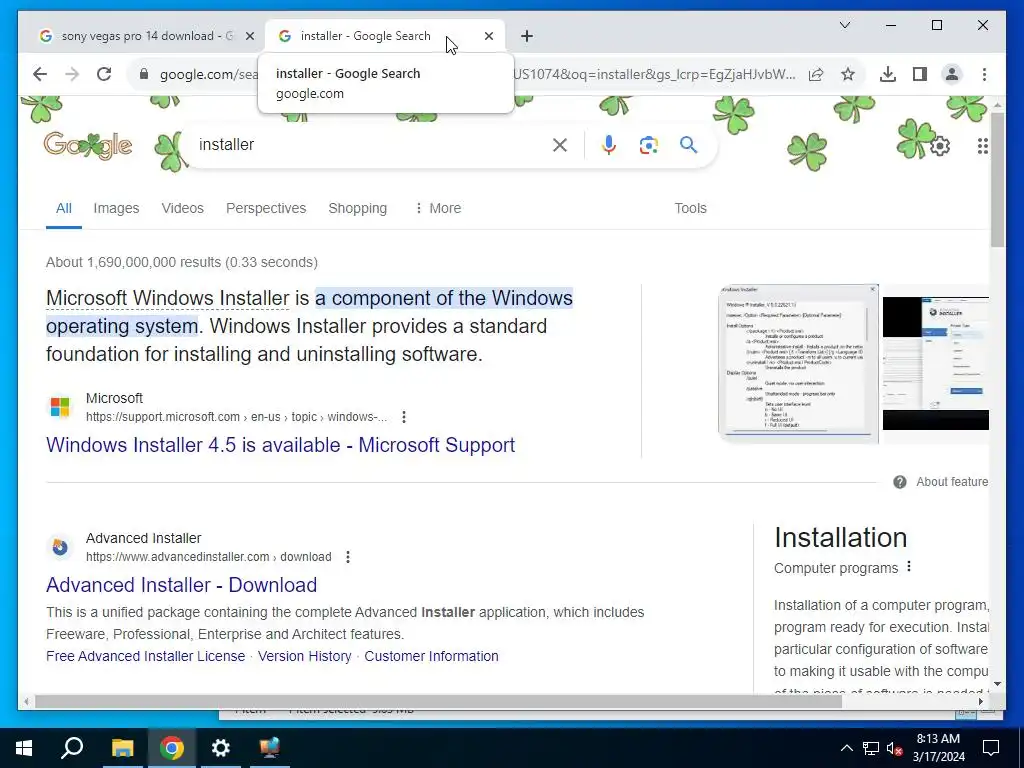This screenshot has height=768, width=1024.
Task: Open Chrome downloads icon
Action: click(888, 74)
